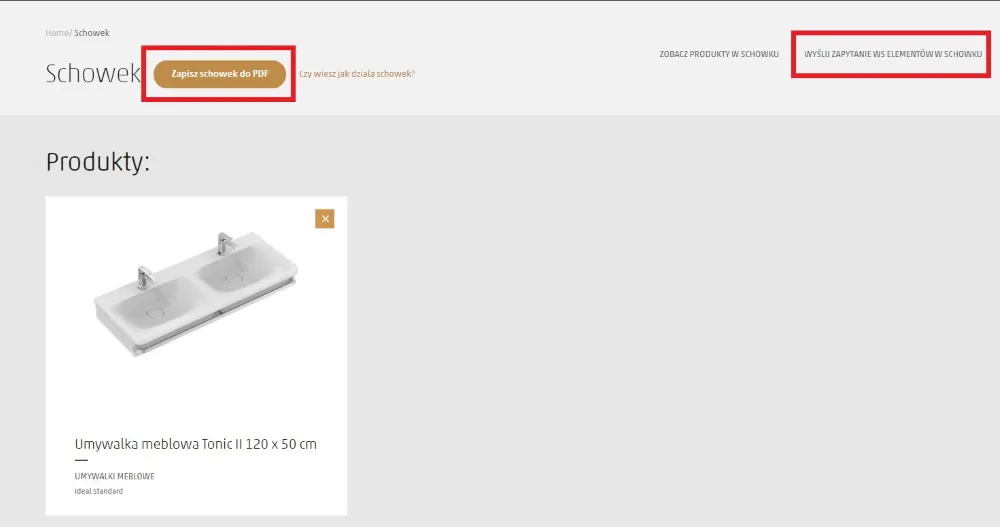The image size is (1000, 527).
Task: Click the short dash below the product title
Action: 81,460
